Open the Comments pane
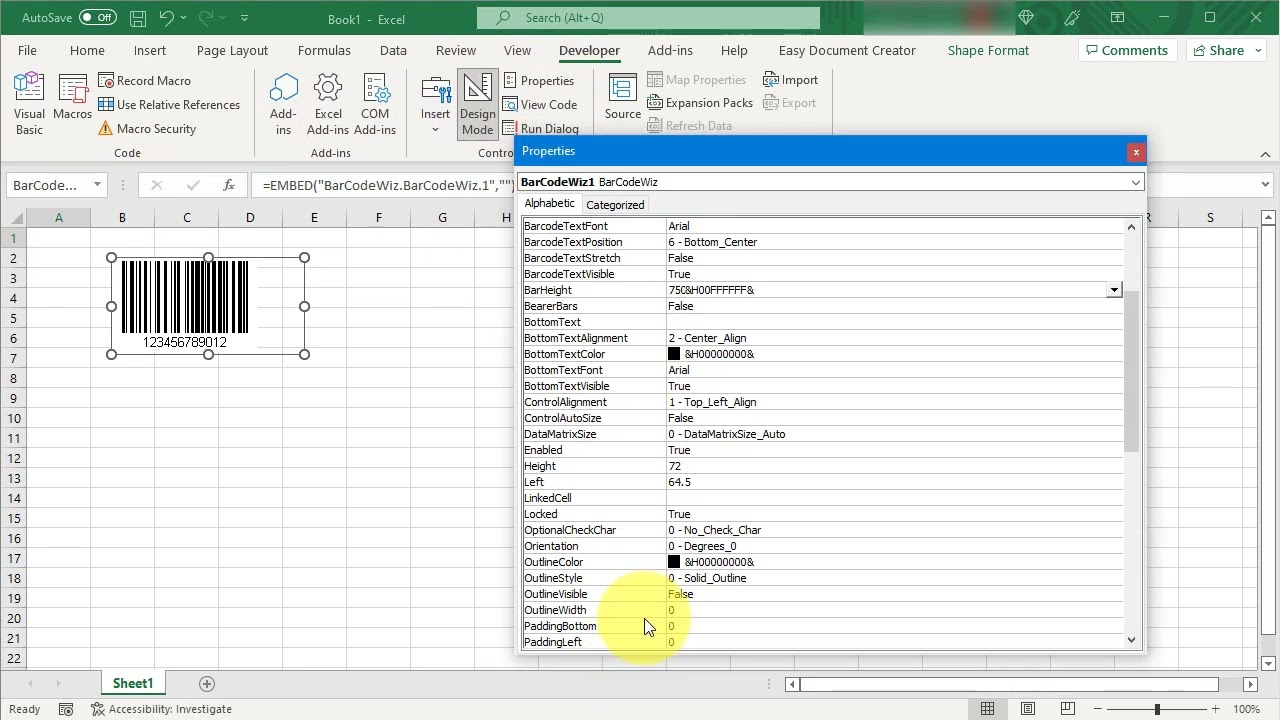This screenshot has width=1280, height=720. point(1125,50)
